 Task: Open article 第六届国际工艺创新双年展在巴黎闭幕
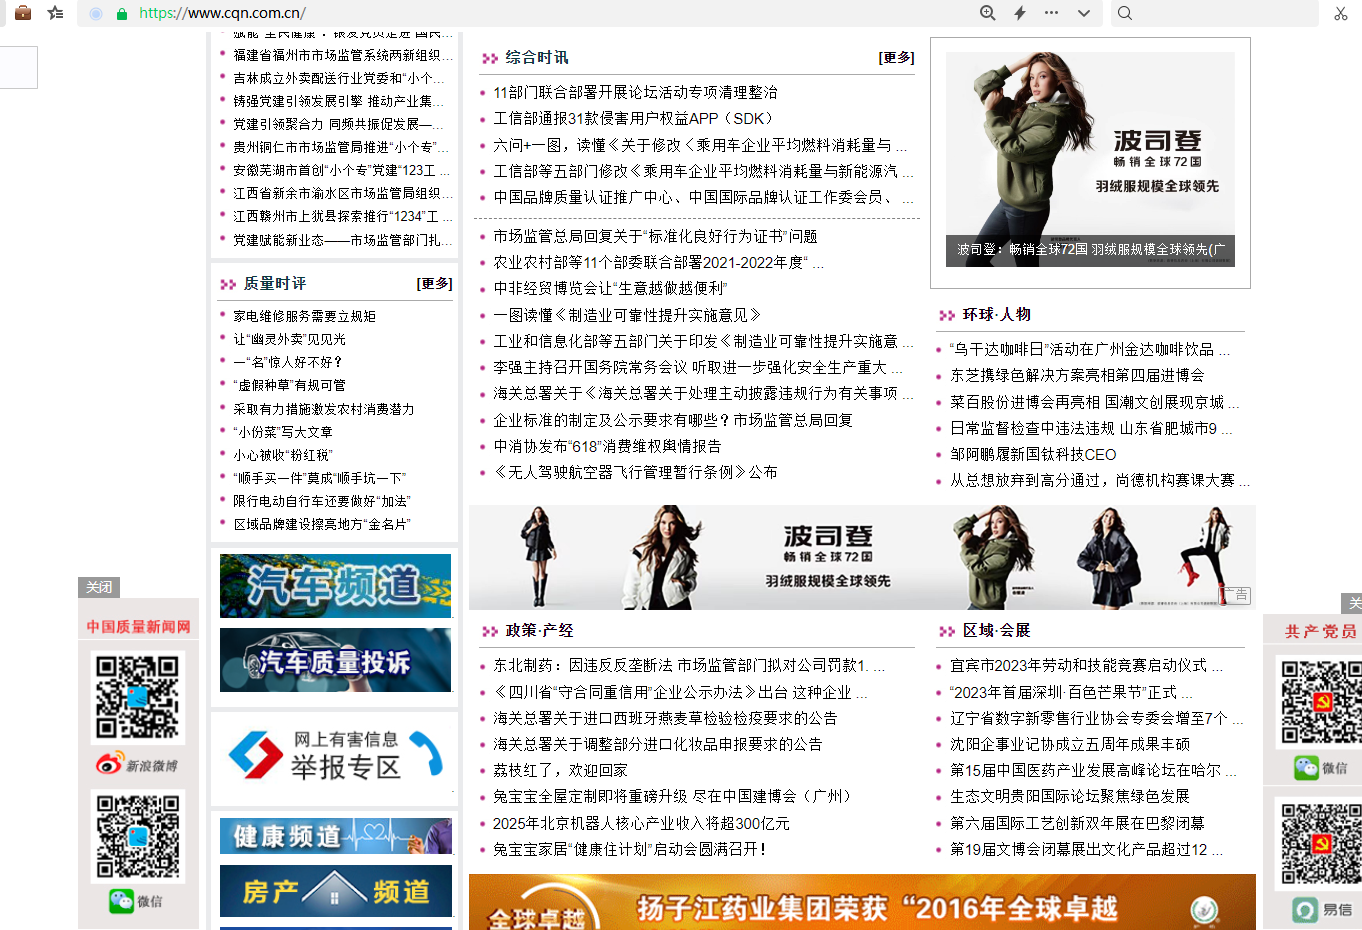pos(1077,823)
